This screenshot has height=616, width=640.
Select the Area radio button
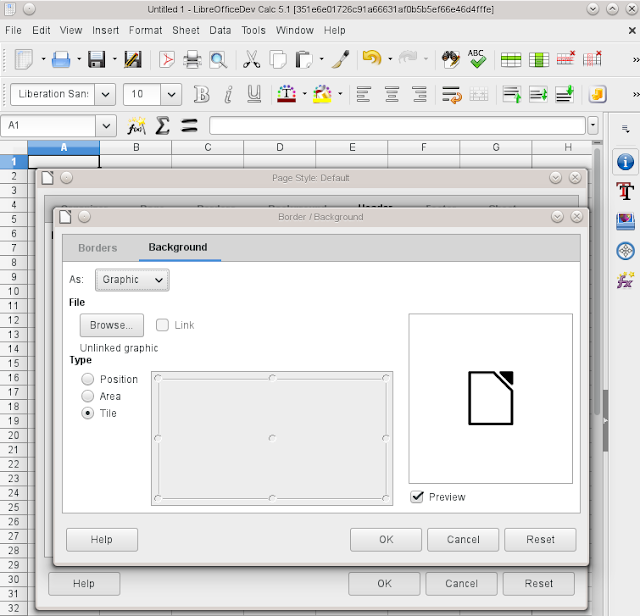pos(88,396)
